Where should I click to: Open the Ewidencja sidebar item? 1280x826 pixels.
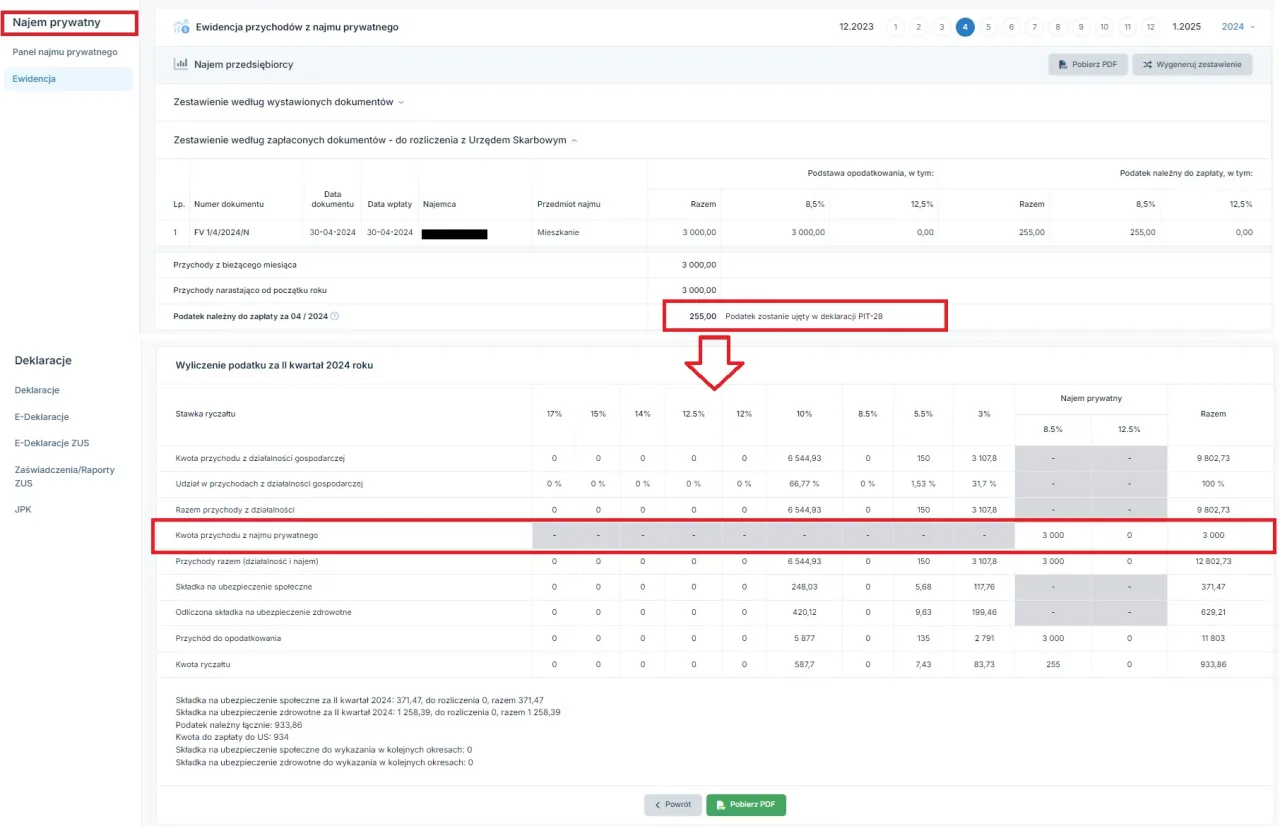click(34, 79)
